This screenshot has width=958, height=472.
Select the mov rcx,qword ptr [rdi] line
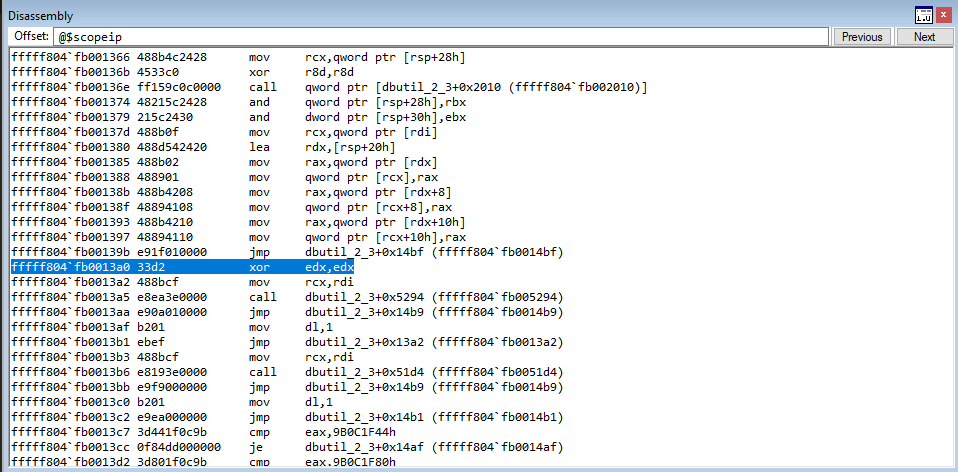[x=224, y=133]
